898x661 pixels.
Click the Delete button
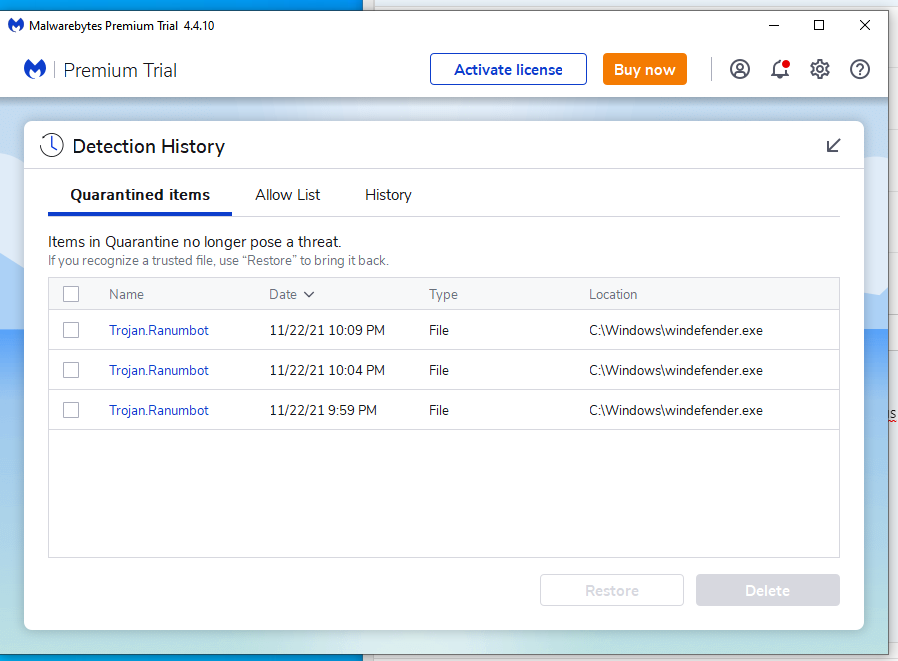click(x=767, y=590)
